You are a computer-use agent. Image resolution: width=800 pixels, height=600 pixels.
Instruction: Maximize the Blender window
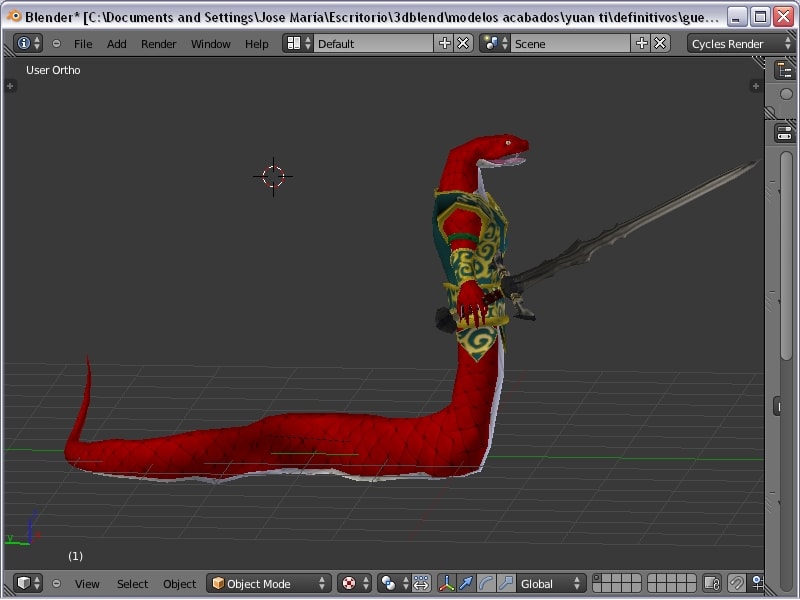760,17
